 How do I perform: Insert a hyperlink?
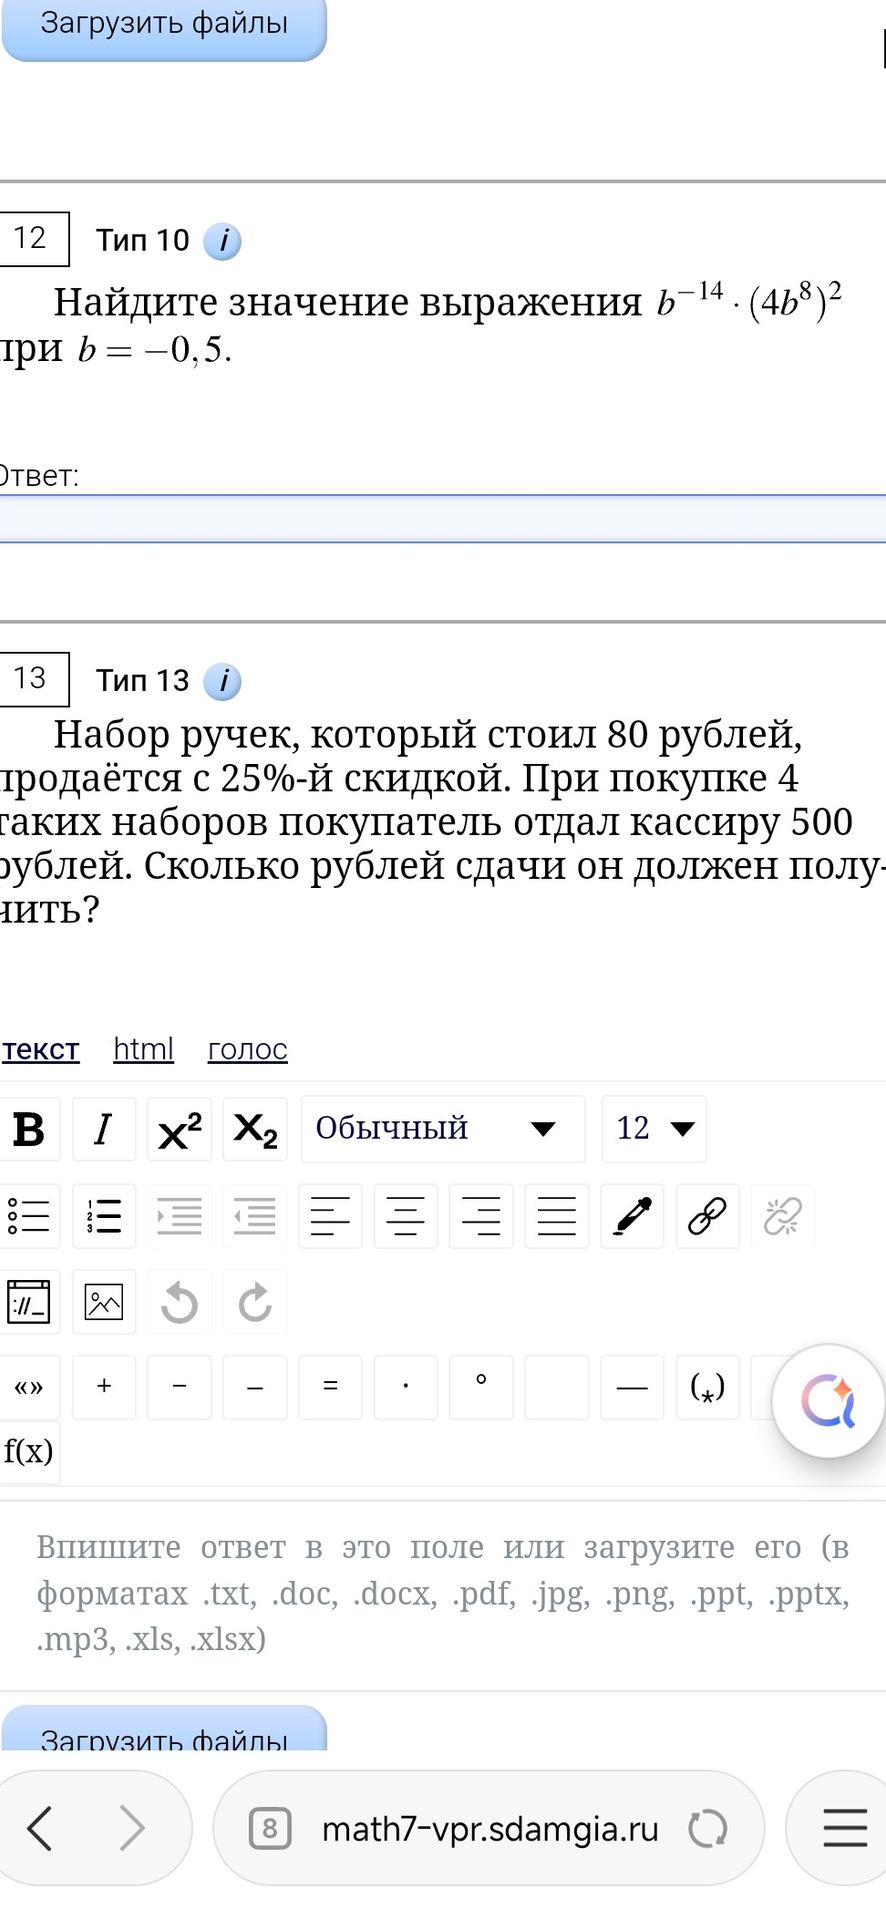708,1216
